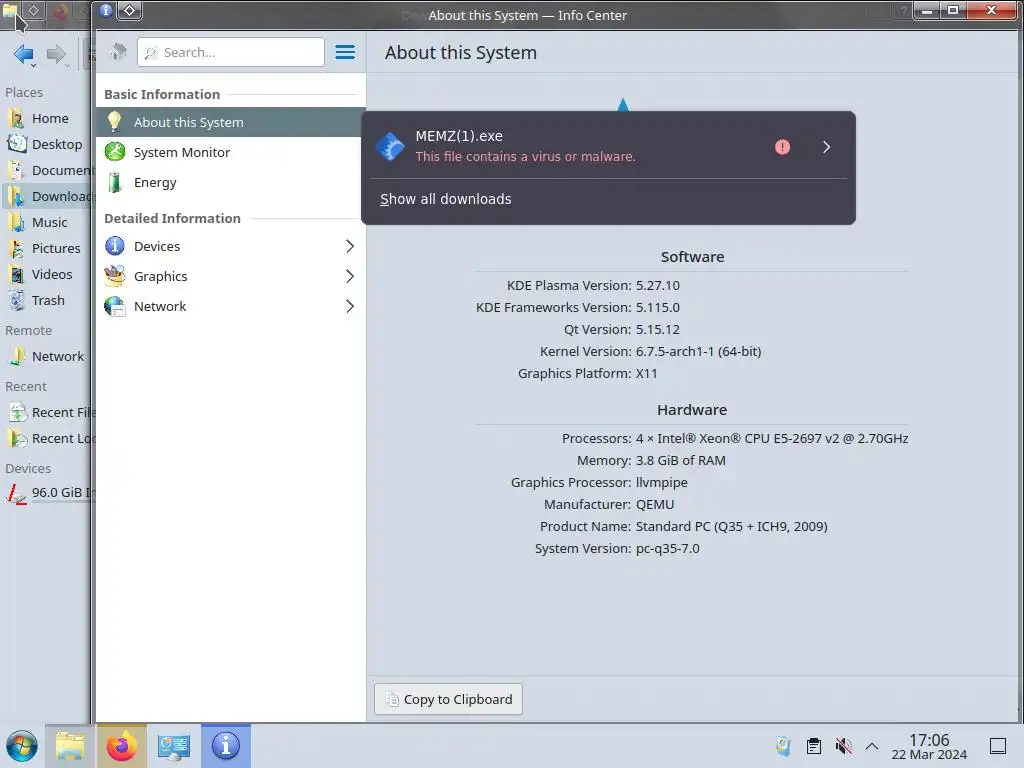Click the Devices info icon in the sidebar

tap(115, 246)
